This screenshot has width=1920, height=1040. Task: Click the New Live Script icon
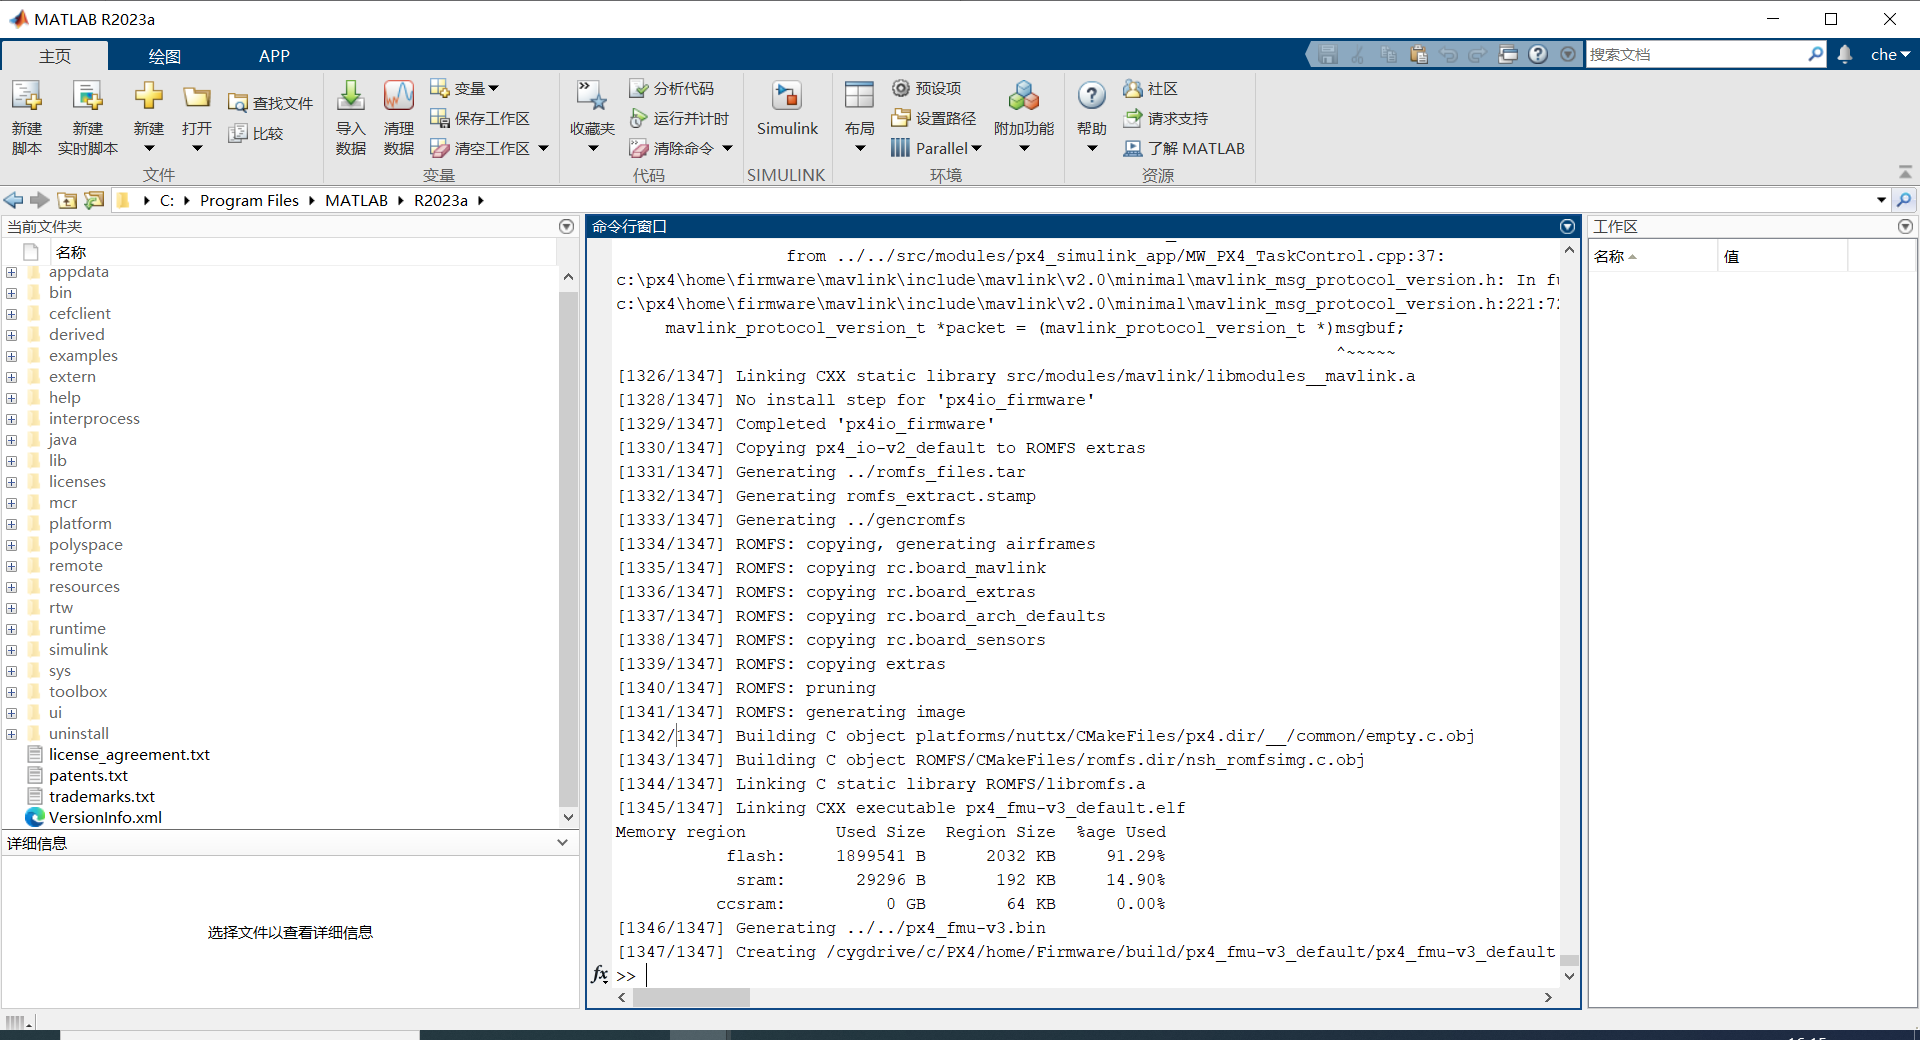(x=88, y=97)
